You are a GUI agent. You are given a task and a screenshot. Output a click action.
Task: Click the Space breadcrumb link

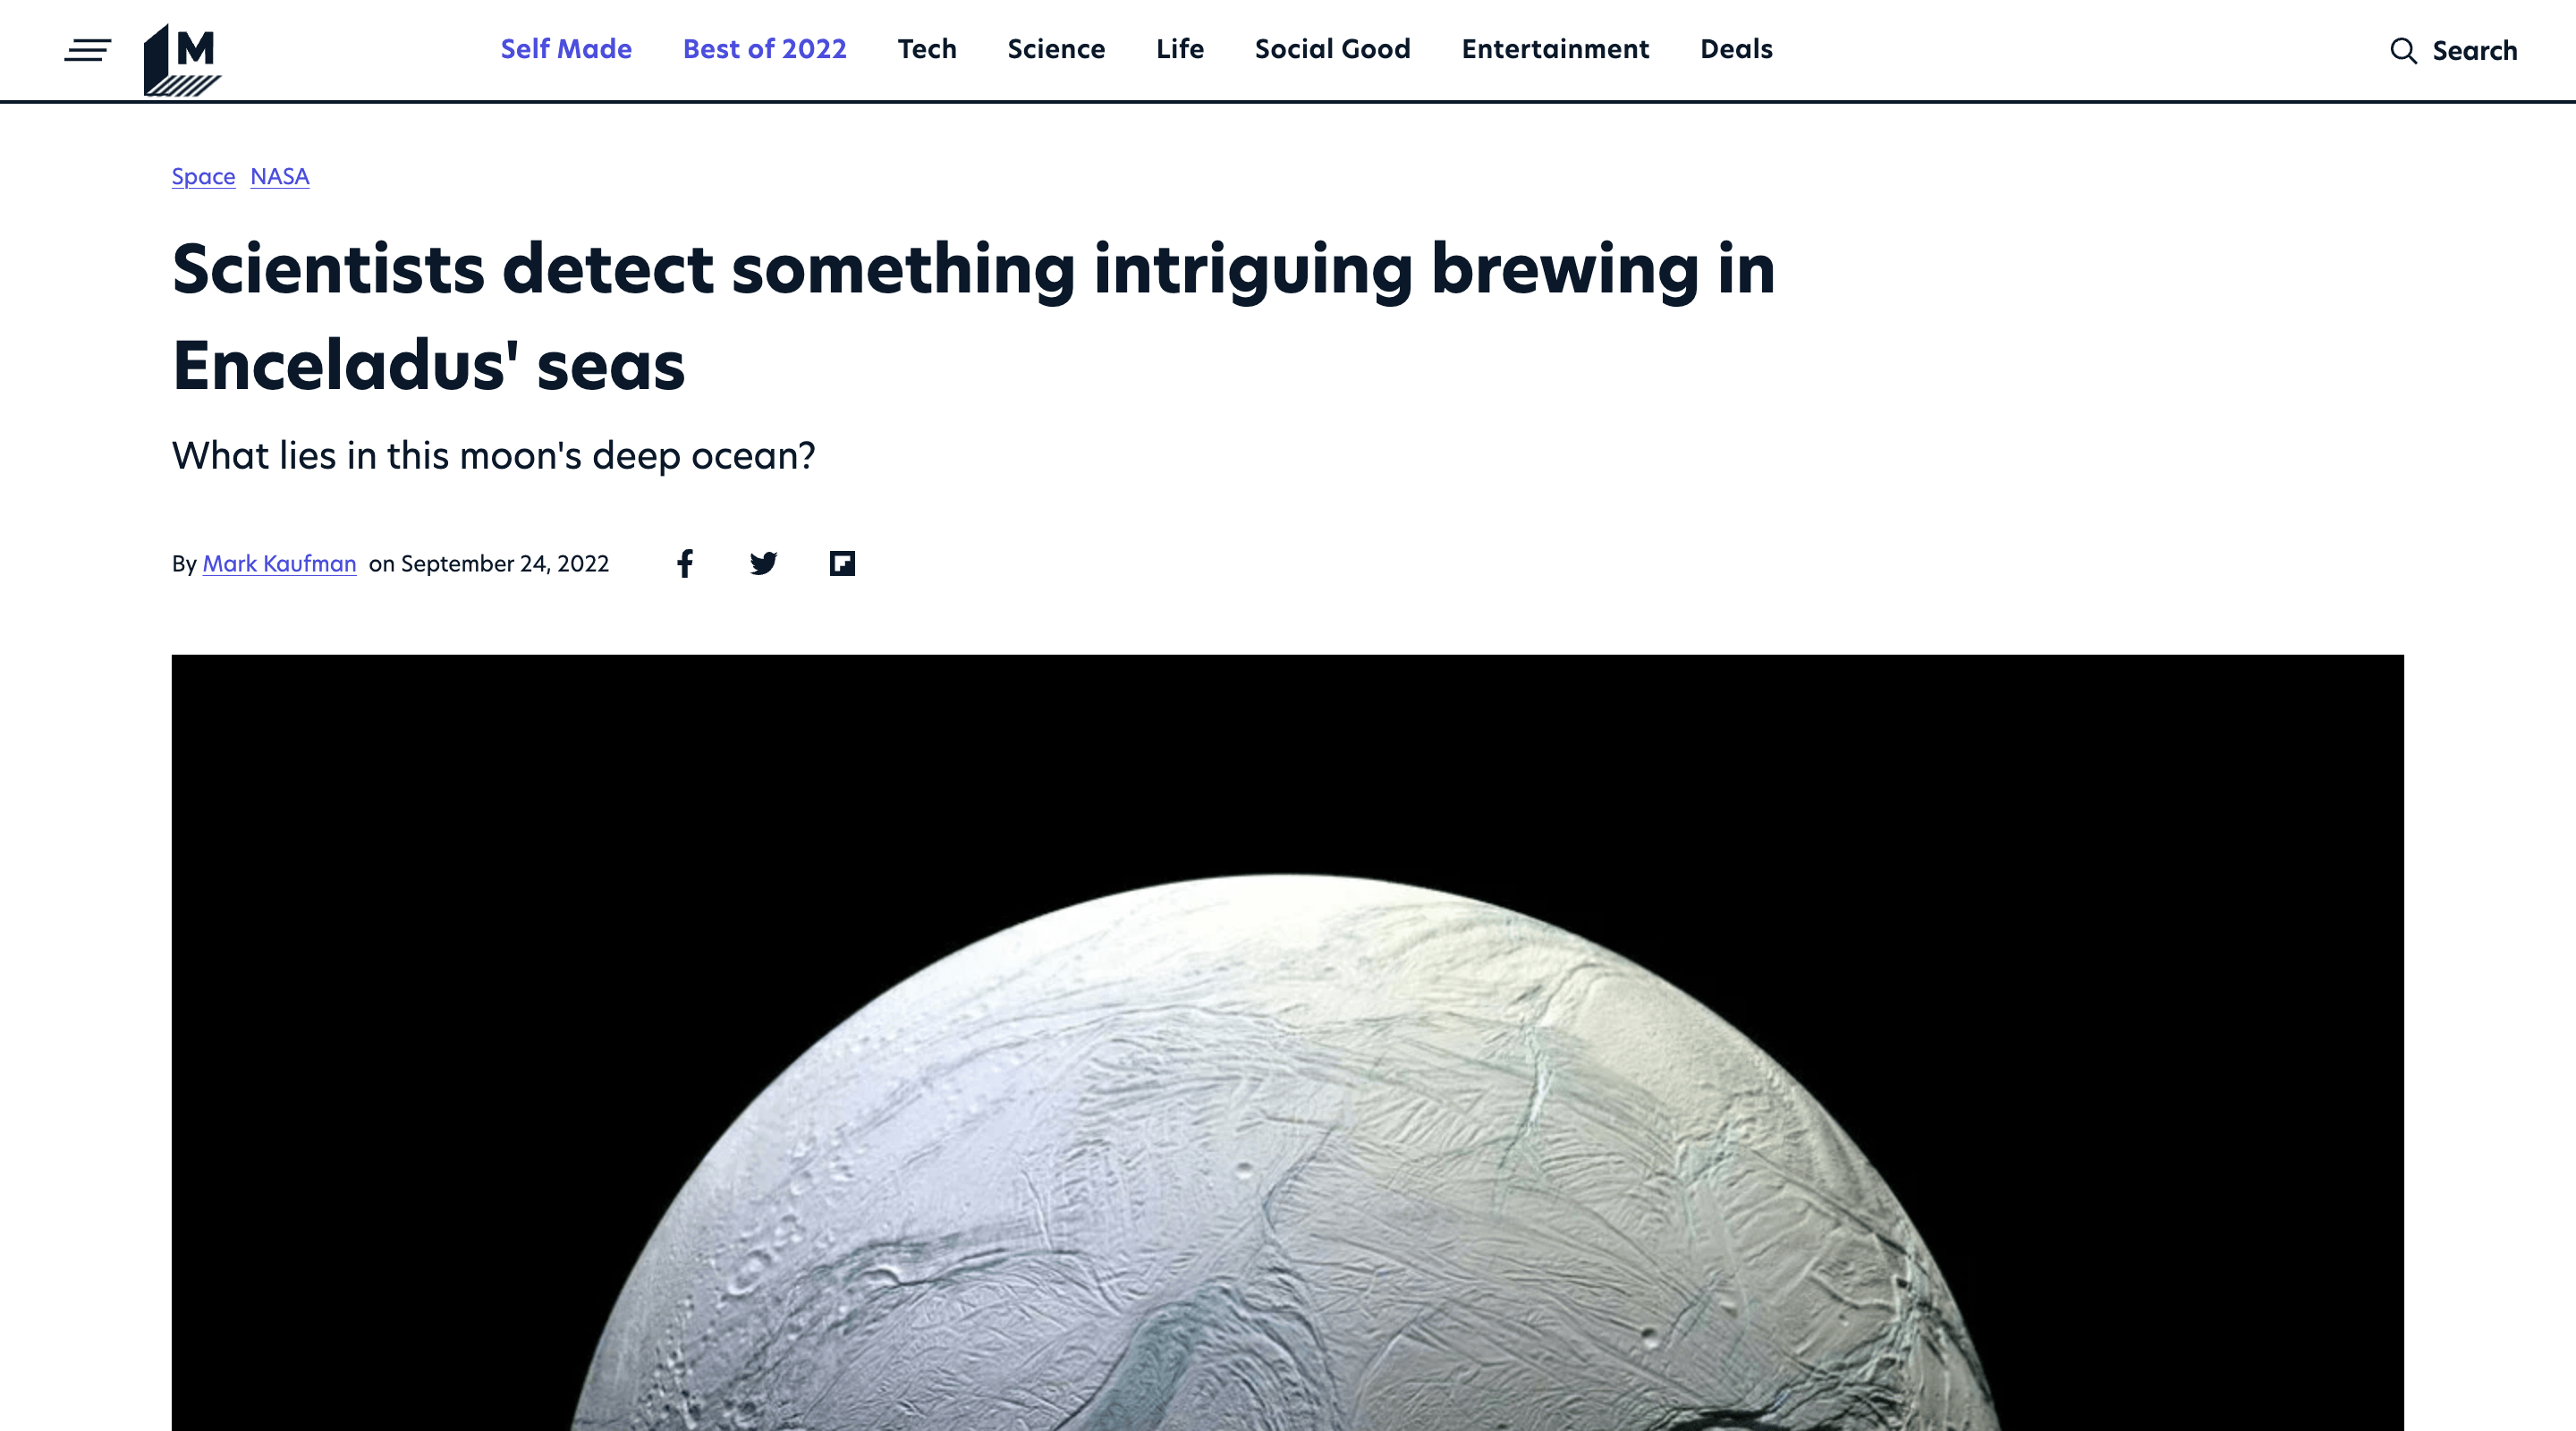click(203, 176)
